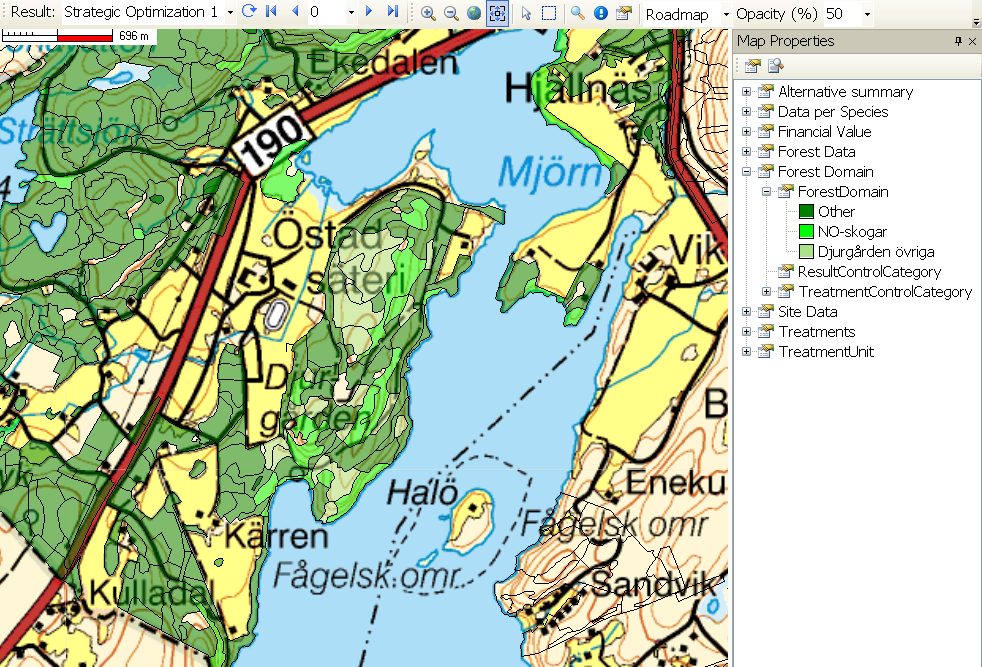Click toolbar overflow arrow at far right
Viewport: 982px width, 667px height.
point(976,22)
